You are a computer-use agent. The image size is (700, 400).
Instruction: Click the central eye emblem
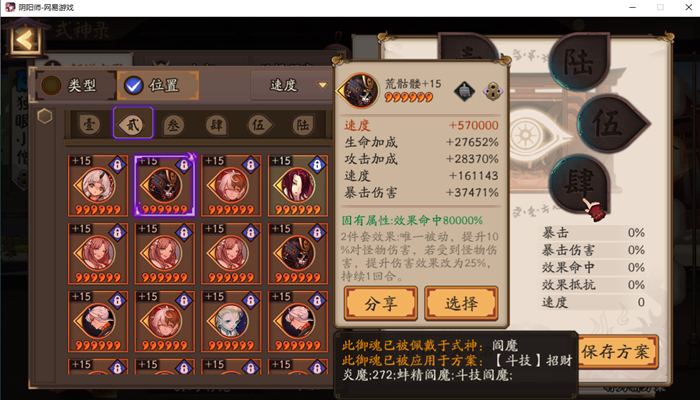coord(526,136)
